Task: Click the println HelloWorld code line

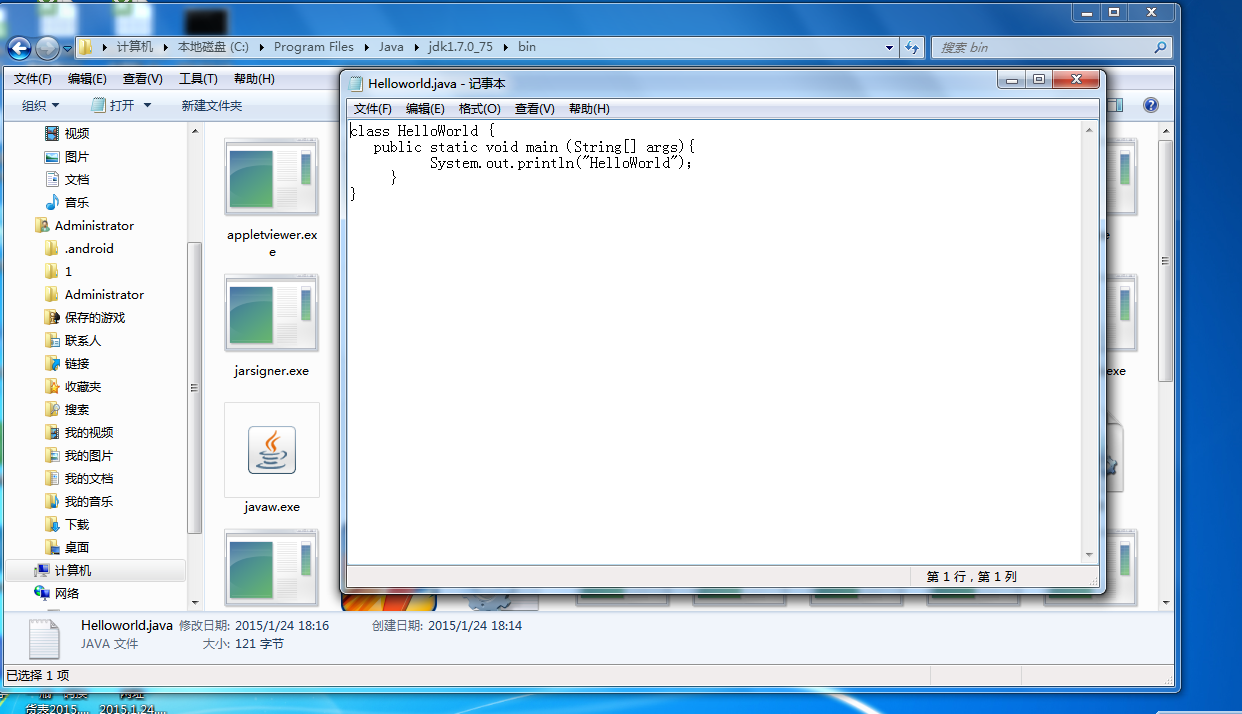Action: coord(561,163)
